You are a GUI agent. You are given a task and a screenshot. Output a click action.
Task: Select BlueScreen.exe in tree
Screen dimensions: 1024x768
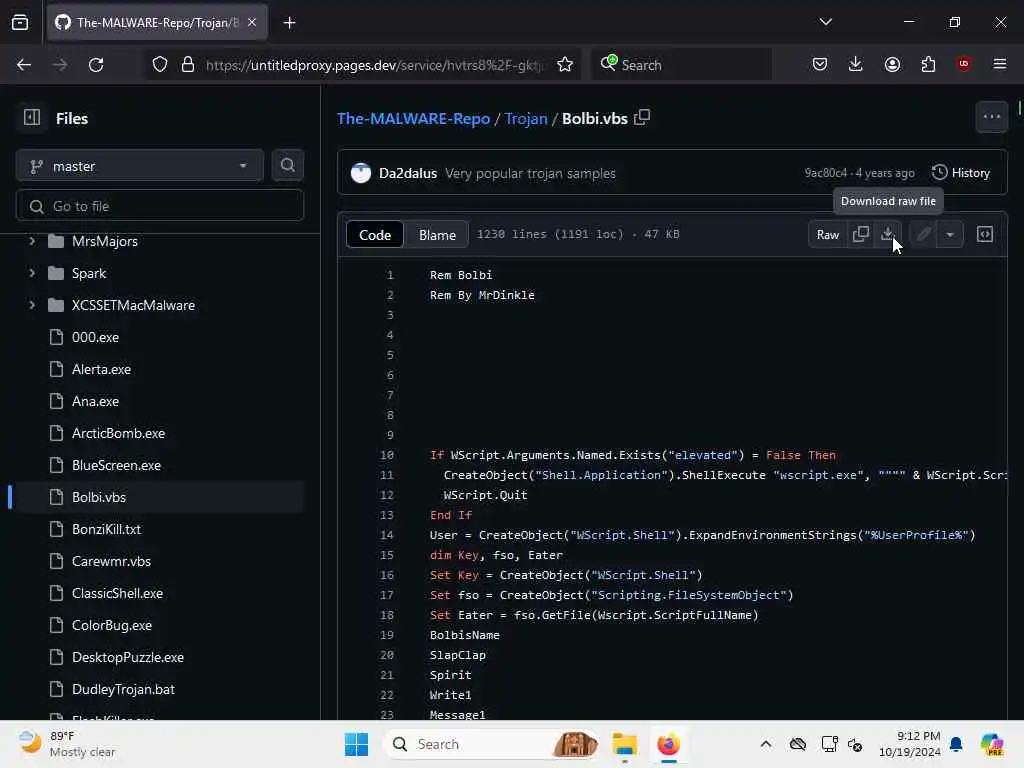(x=116, y=465)
